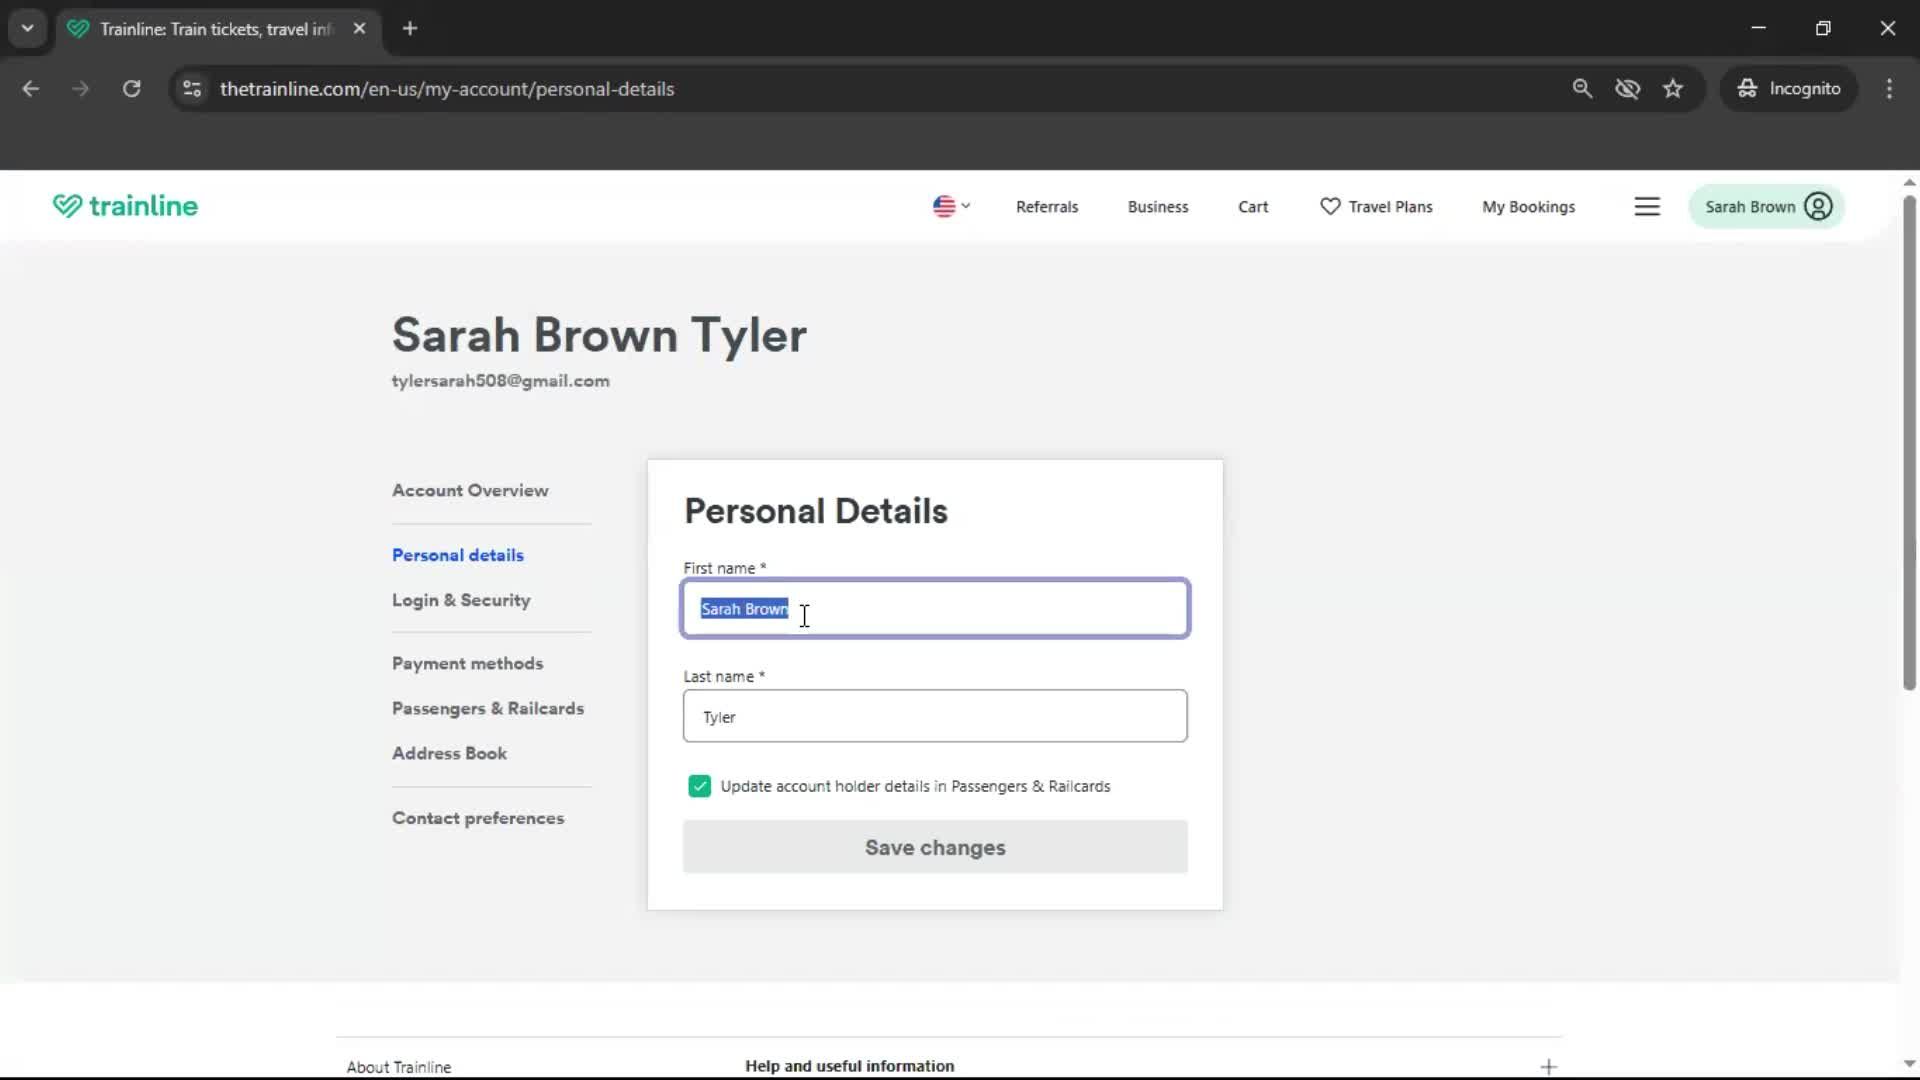Screen dimensions: 1920x1080
Task: Select the Trainline browser tab
Action: [200, 28]
